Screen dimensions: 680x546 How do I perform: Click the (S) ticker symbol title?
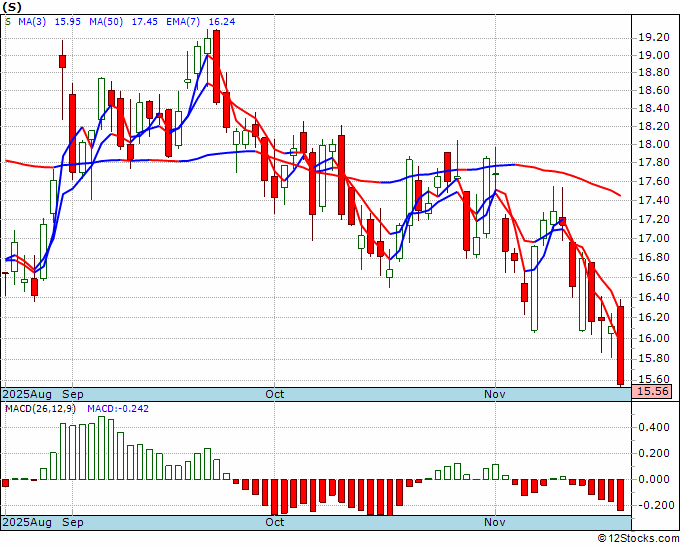(x=12, y=6)
